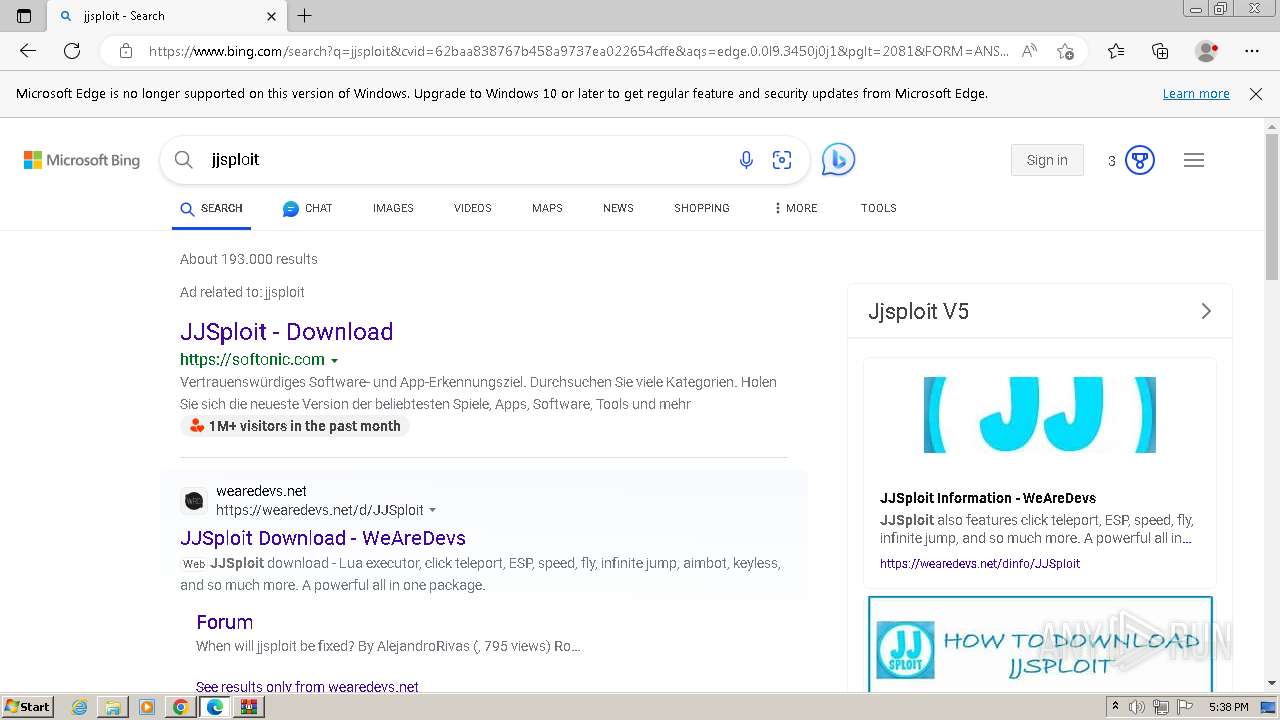Click the taskbar clock showing 5:38 PM
The image size is (1280, 720).
[x=1228, y=707]
